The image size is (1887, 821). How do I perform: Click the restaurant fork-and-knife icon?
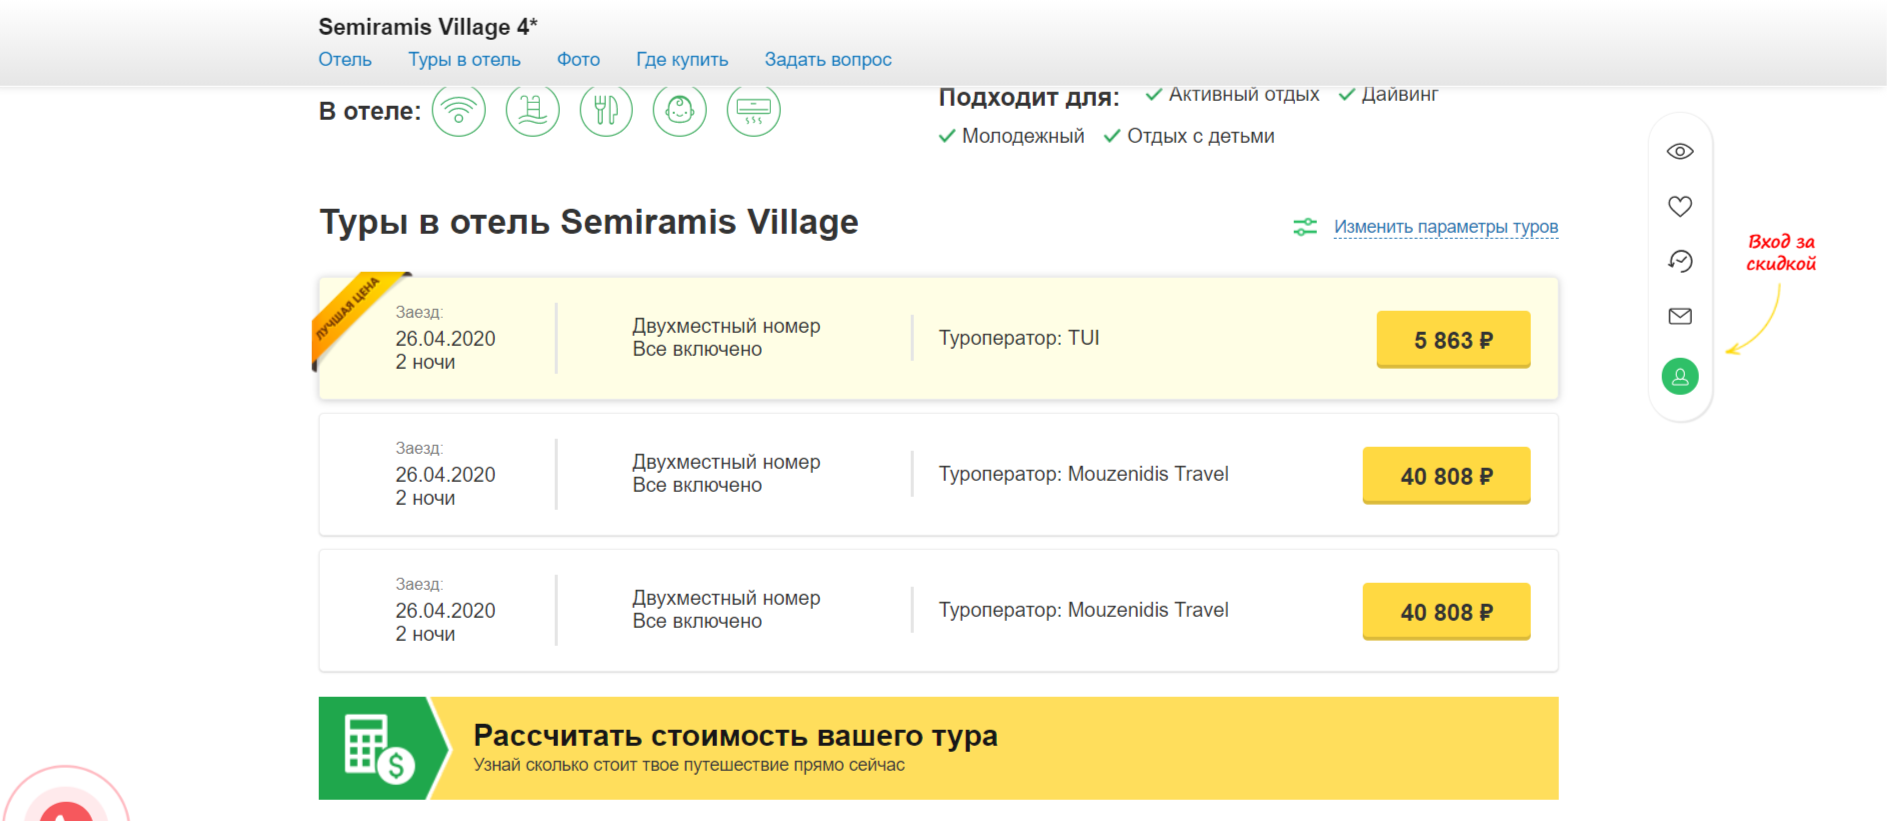pos(606,110)
